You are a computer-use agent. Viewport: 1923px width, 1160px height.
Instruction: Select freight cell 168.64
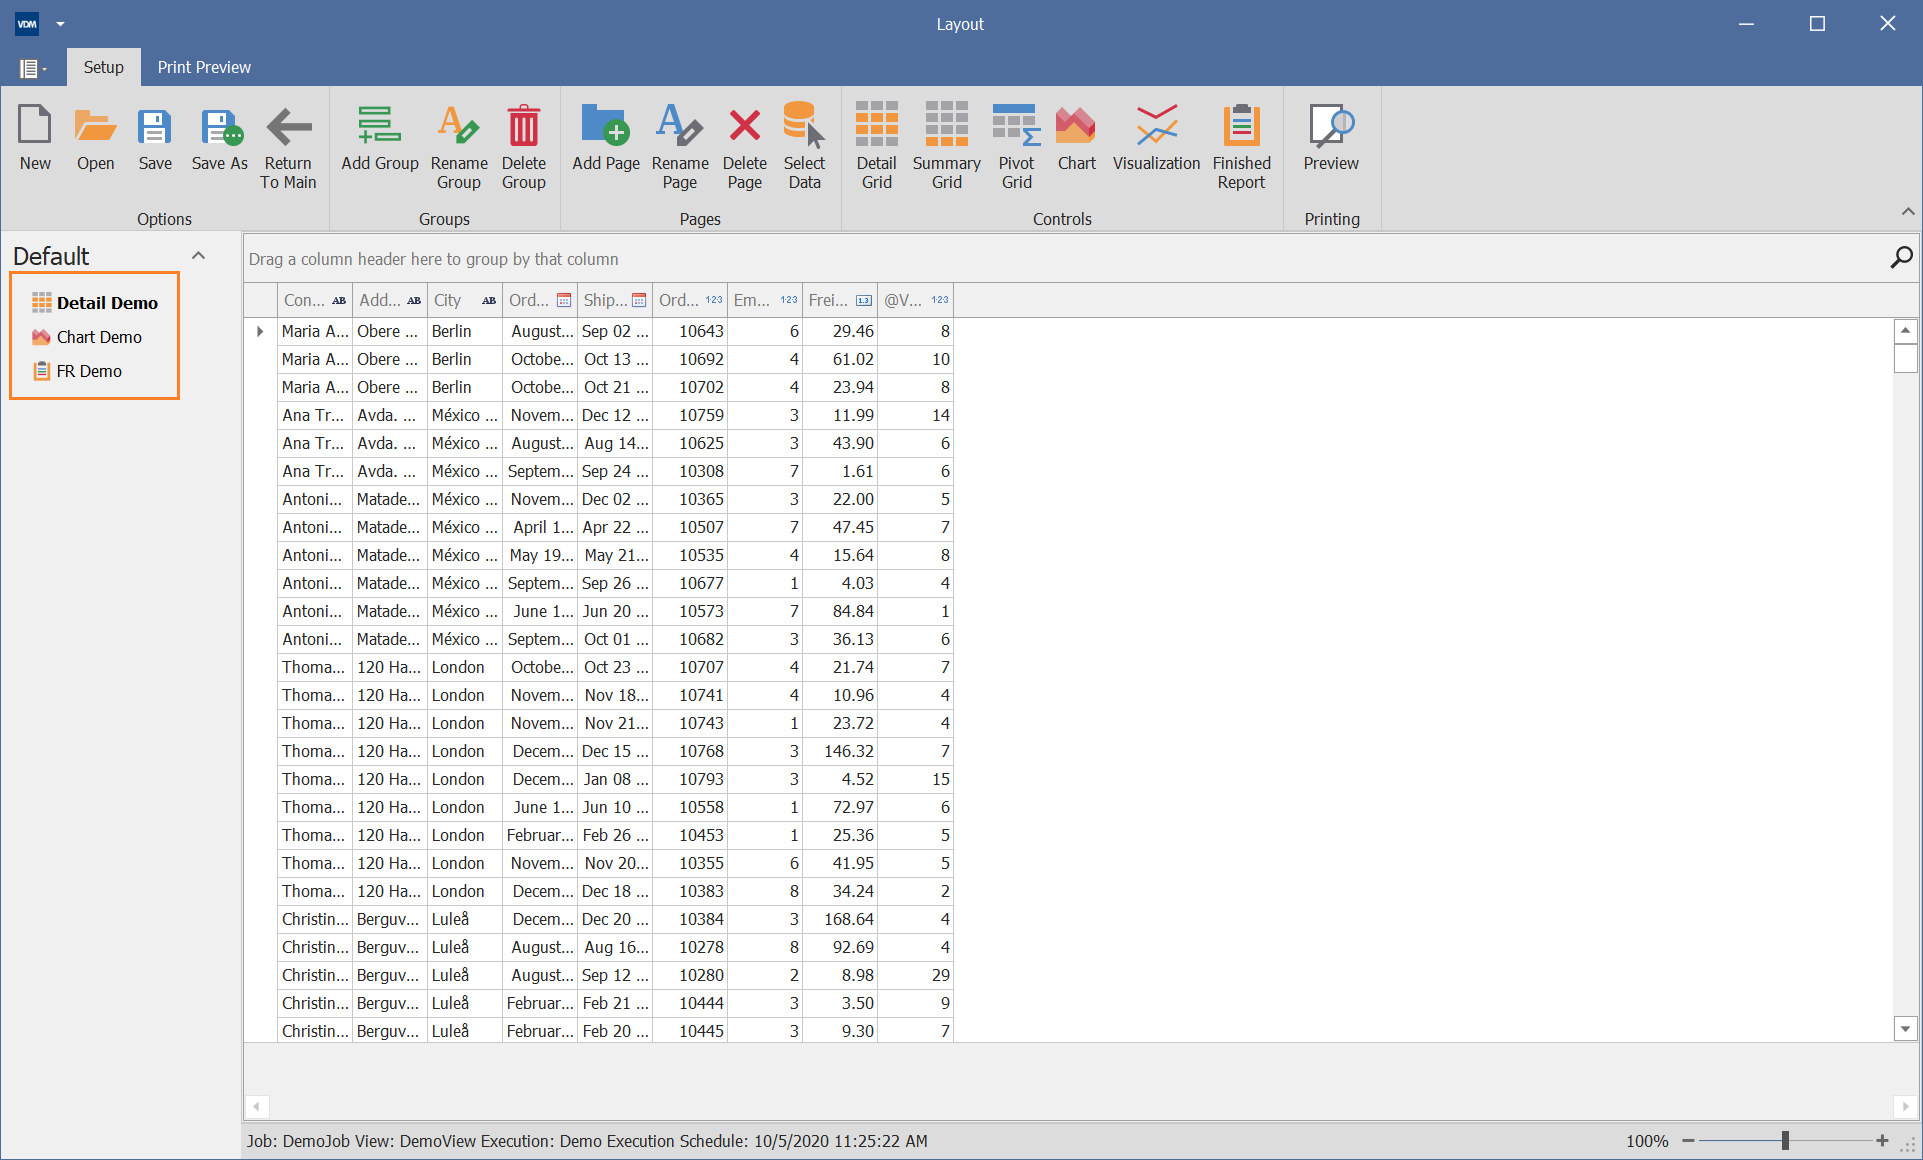pos(839,919)
